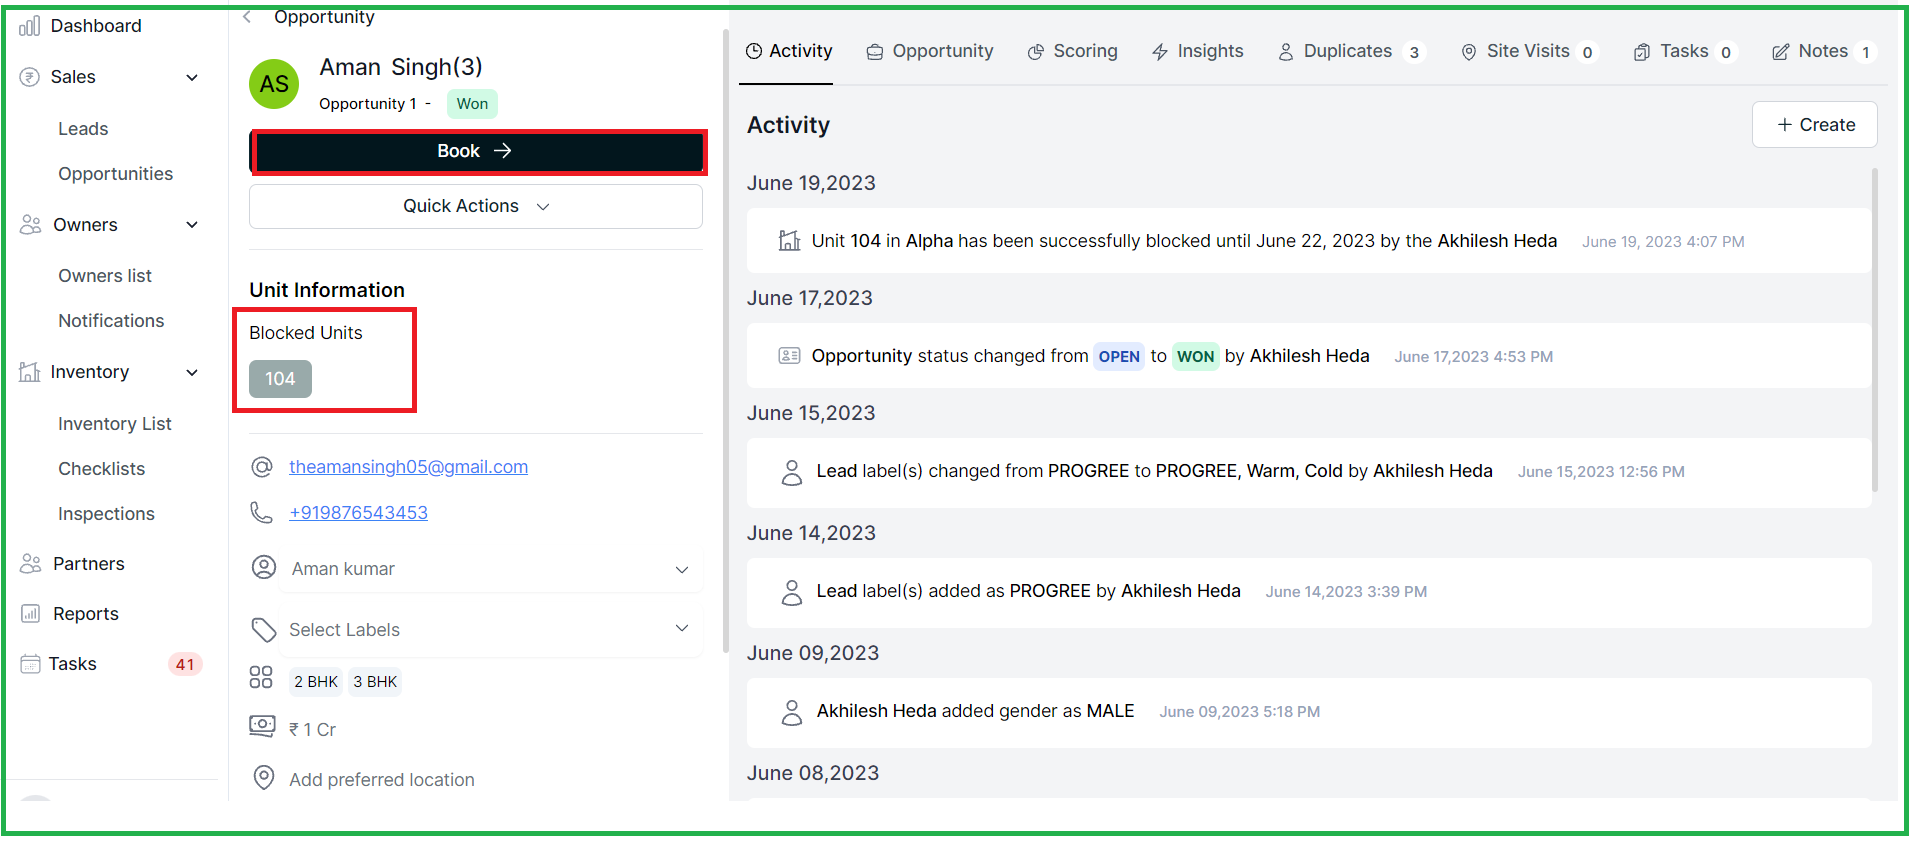1916x843 pixels.
Task: Click the email at-sign icon
Action: (262, 467)
